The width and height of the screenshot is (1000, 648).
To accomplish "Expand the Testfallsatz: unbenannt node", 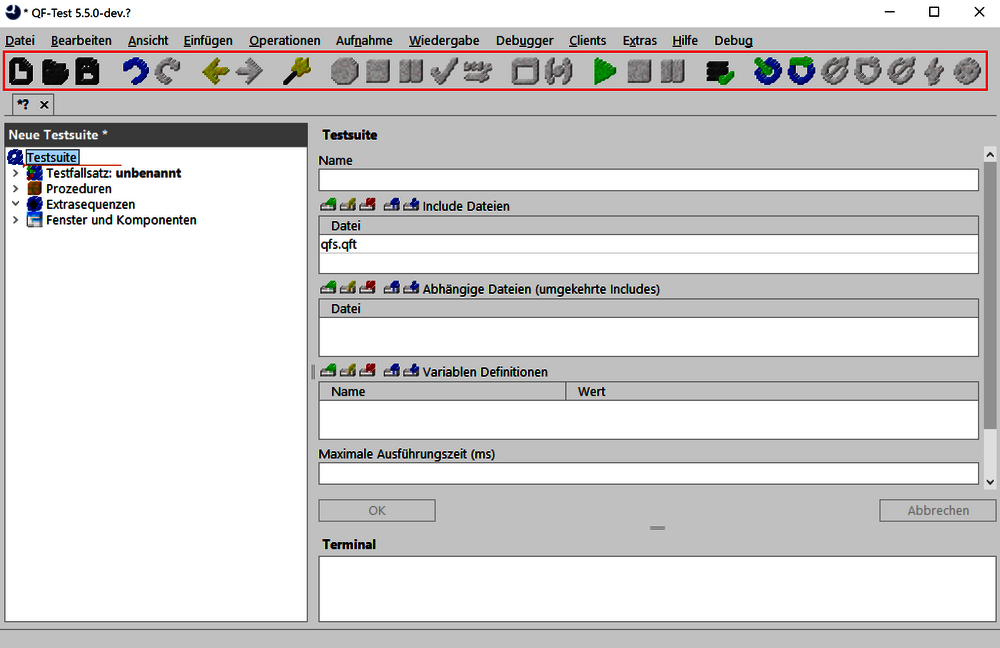I will [x=15, y=173].
